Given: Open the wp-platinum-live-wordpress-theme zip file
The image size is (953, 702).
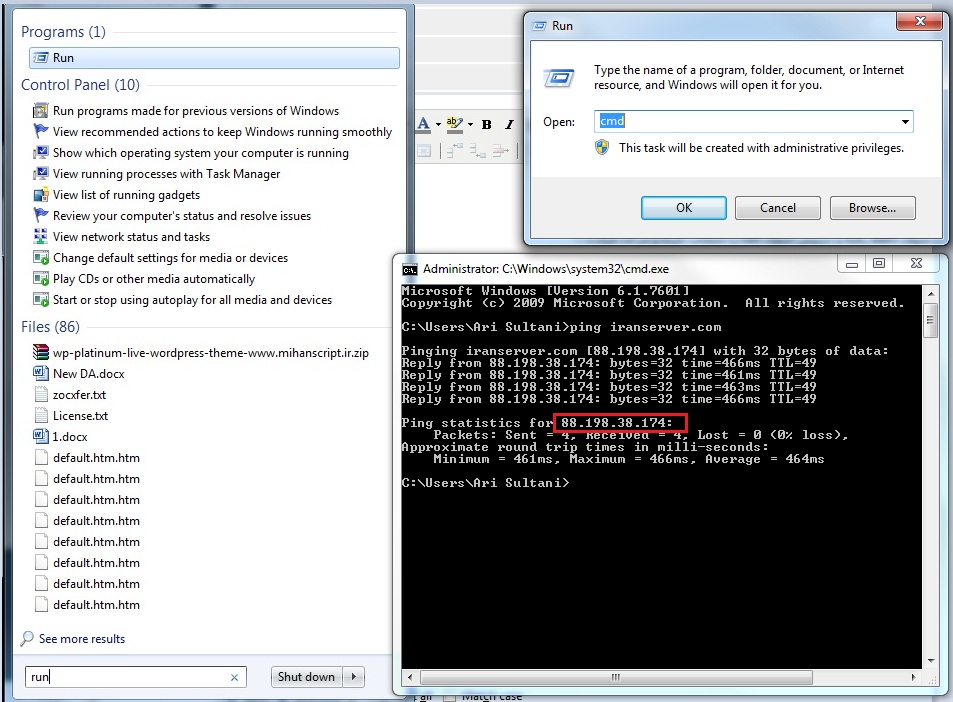Looking at the screenshot, I should [201, 353].
